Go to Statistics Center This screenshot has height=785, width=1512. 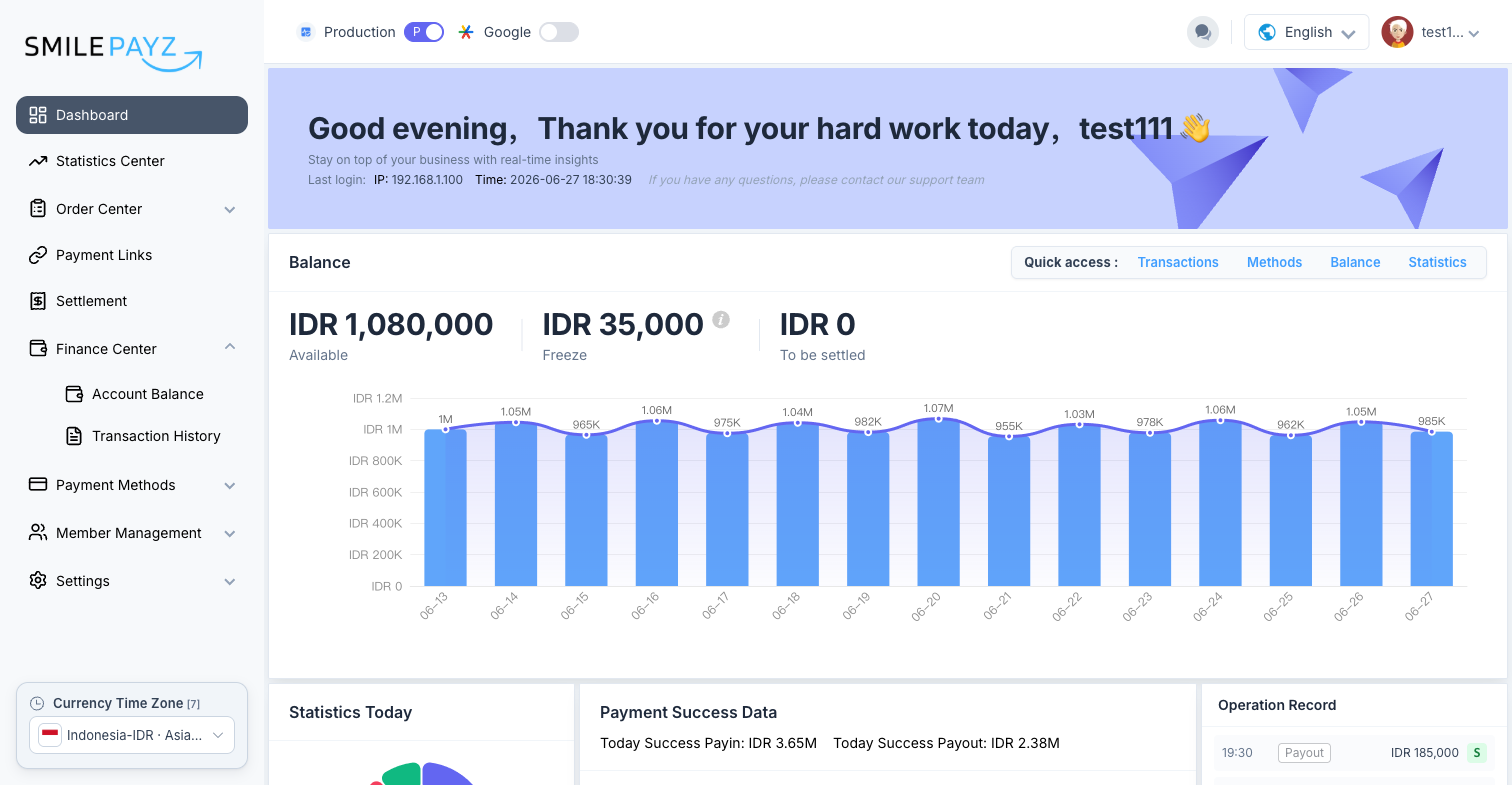tap(132, 161)
